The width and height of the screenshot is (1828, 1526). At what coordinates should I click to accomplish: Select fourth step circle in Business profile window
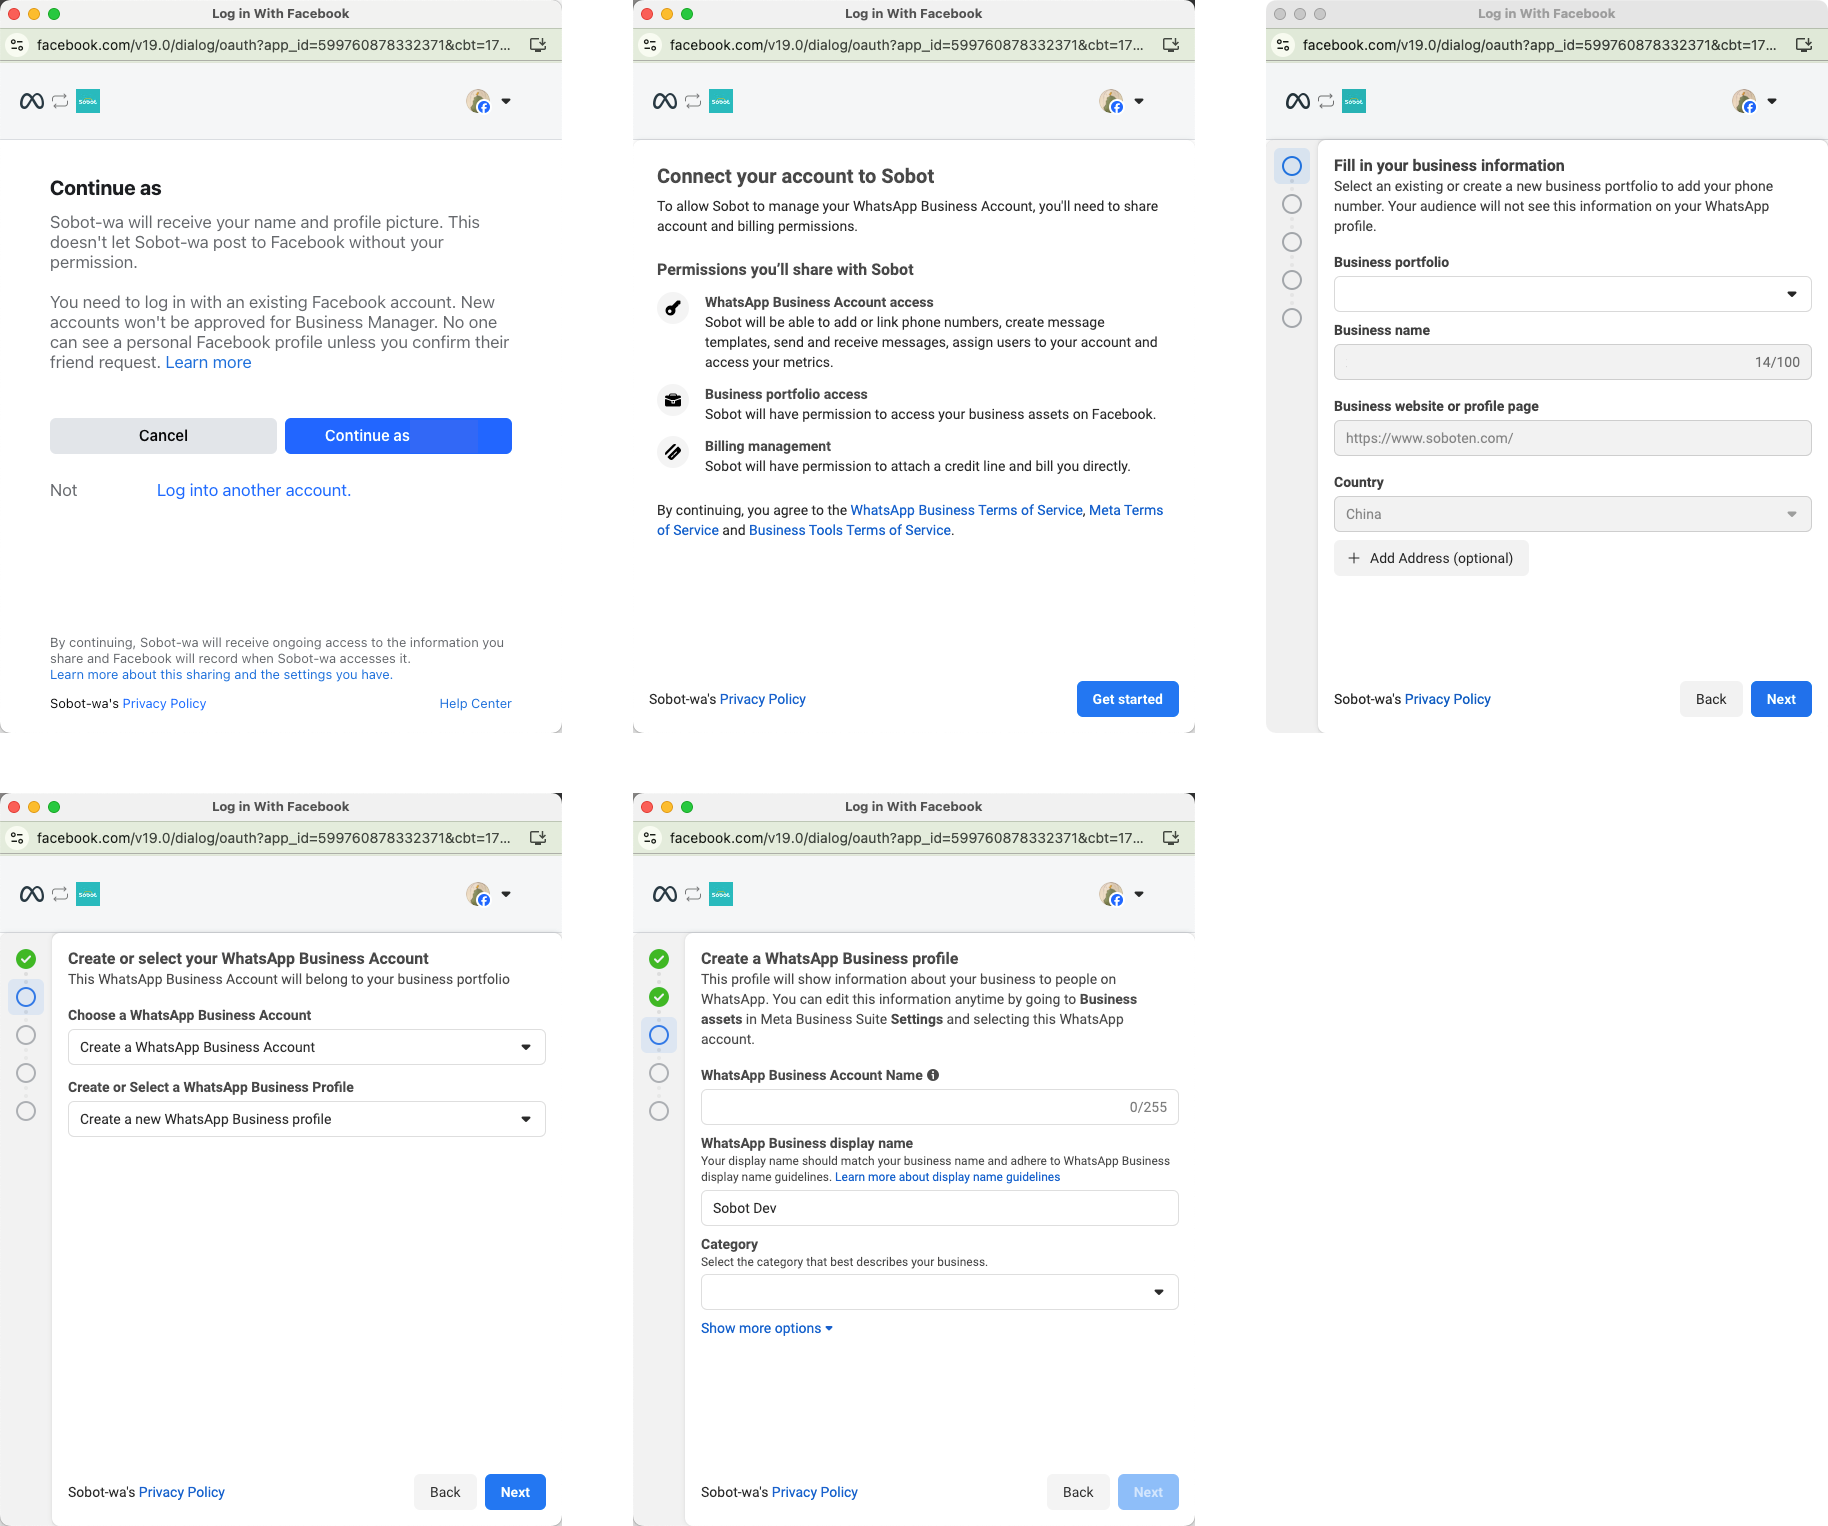coord(659,1073)
